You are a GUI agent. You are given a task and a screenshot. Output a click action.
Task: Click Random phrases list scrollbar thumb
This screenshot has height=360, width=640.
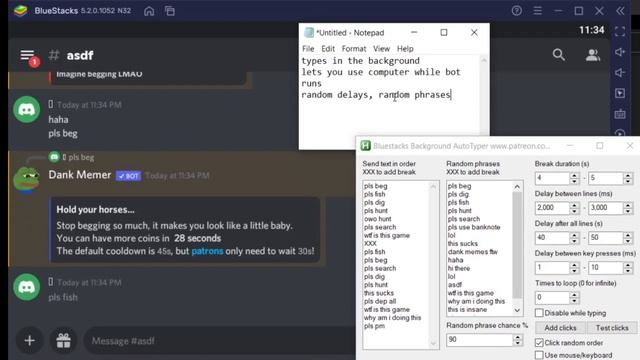(x=517, y=245)
